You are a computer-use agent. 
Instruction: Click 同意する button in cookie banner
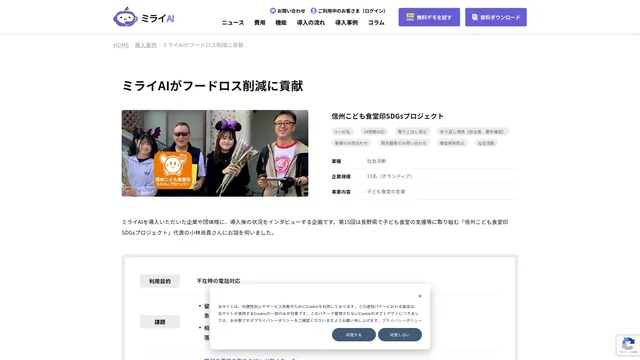click(354, 335)
